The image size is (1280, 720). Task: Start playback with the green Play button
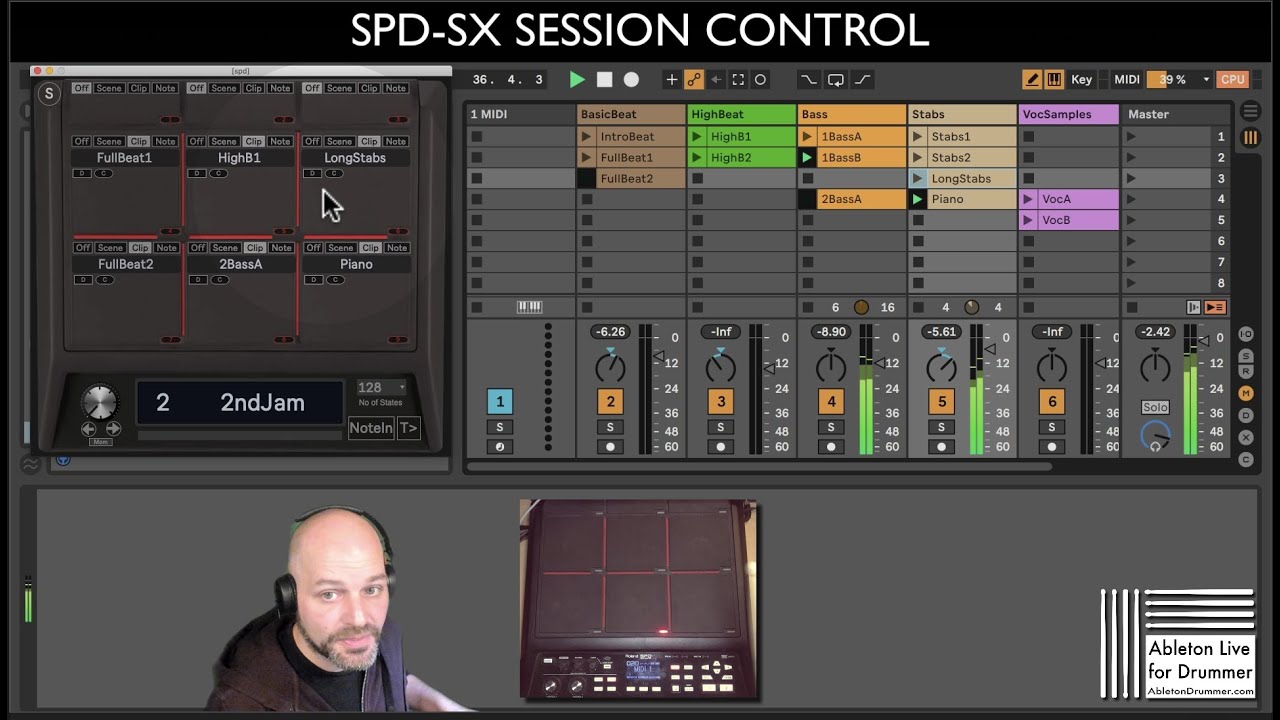coord(577,79)
